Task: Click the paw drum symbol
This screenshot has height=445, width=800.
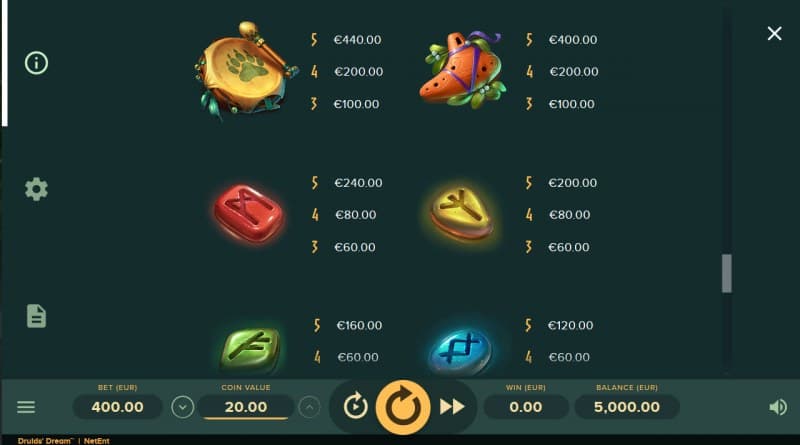Action: (x=246, y=70)
